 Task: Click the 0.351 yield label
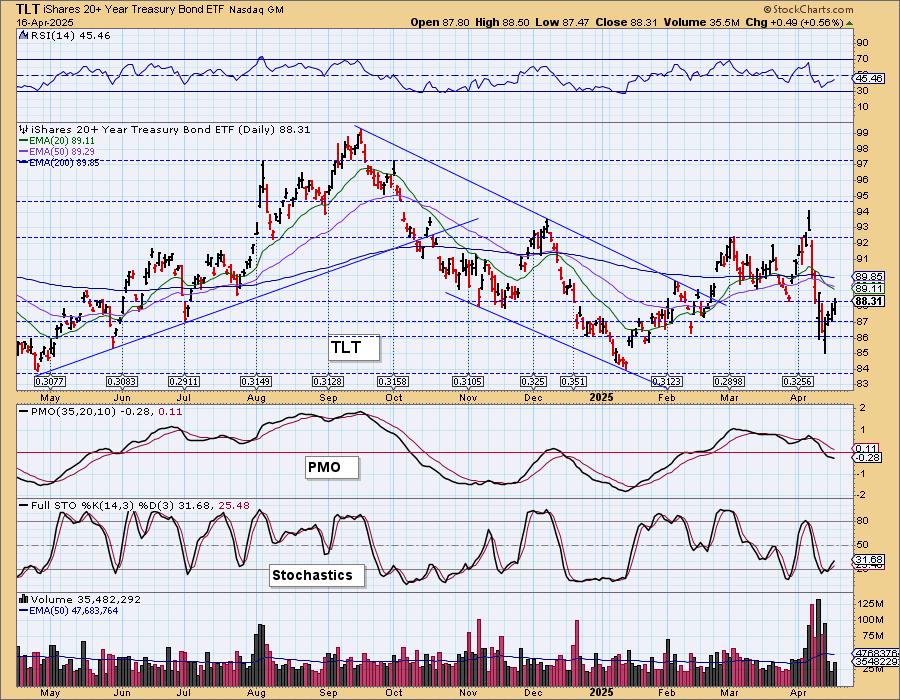[573, 382]
